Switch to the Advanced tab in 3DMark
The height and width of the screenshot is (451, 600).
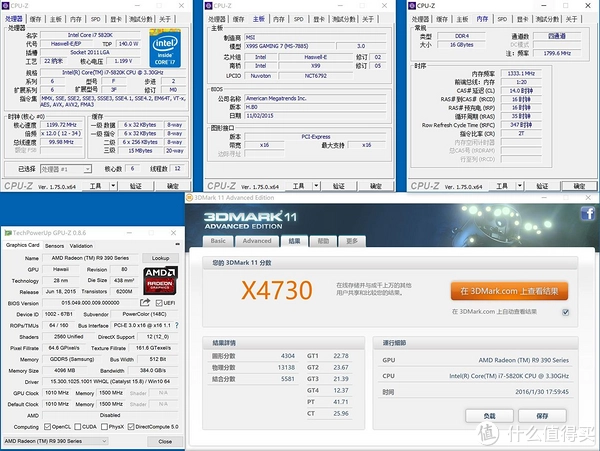(257, 241)
